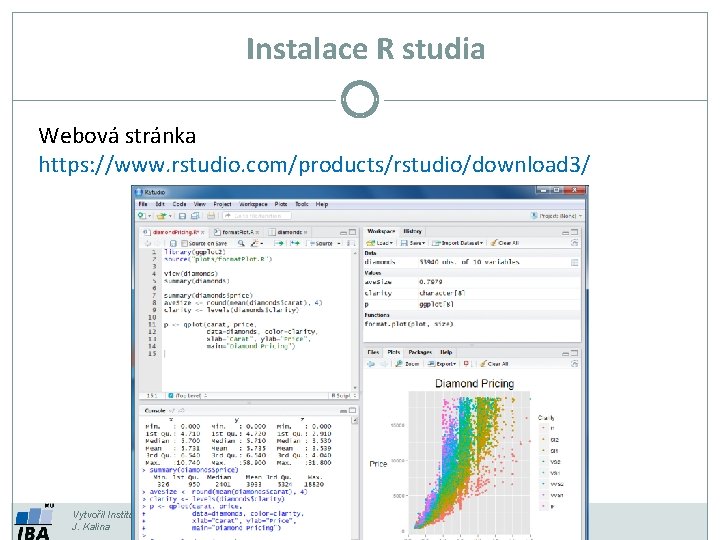Image resolution: width=720 pixels, height=540 pixels.
Task: Switch to the diamonds data tab
Action: click(288, 232)
